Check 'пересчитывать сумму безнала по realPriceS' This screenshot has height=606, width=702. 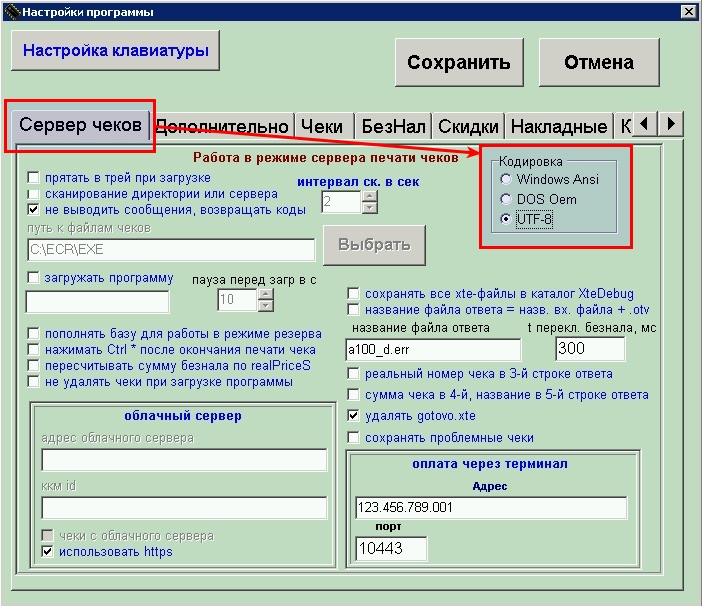click(x=33, y=365)
